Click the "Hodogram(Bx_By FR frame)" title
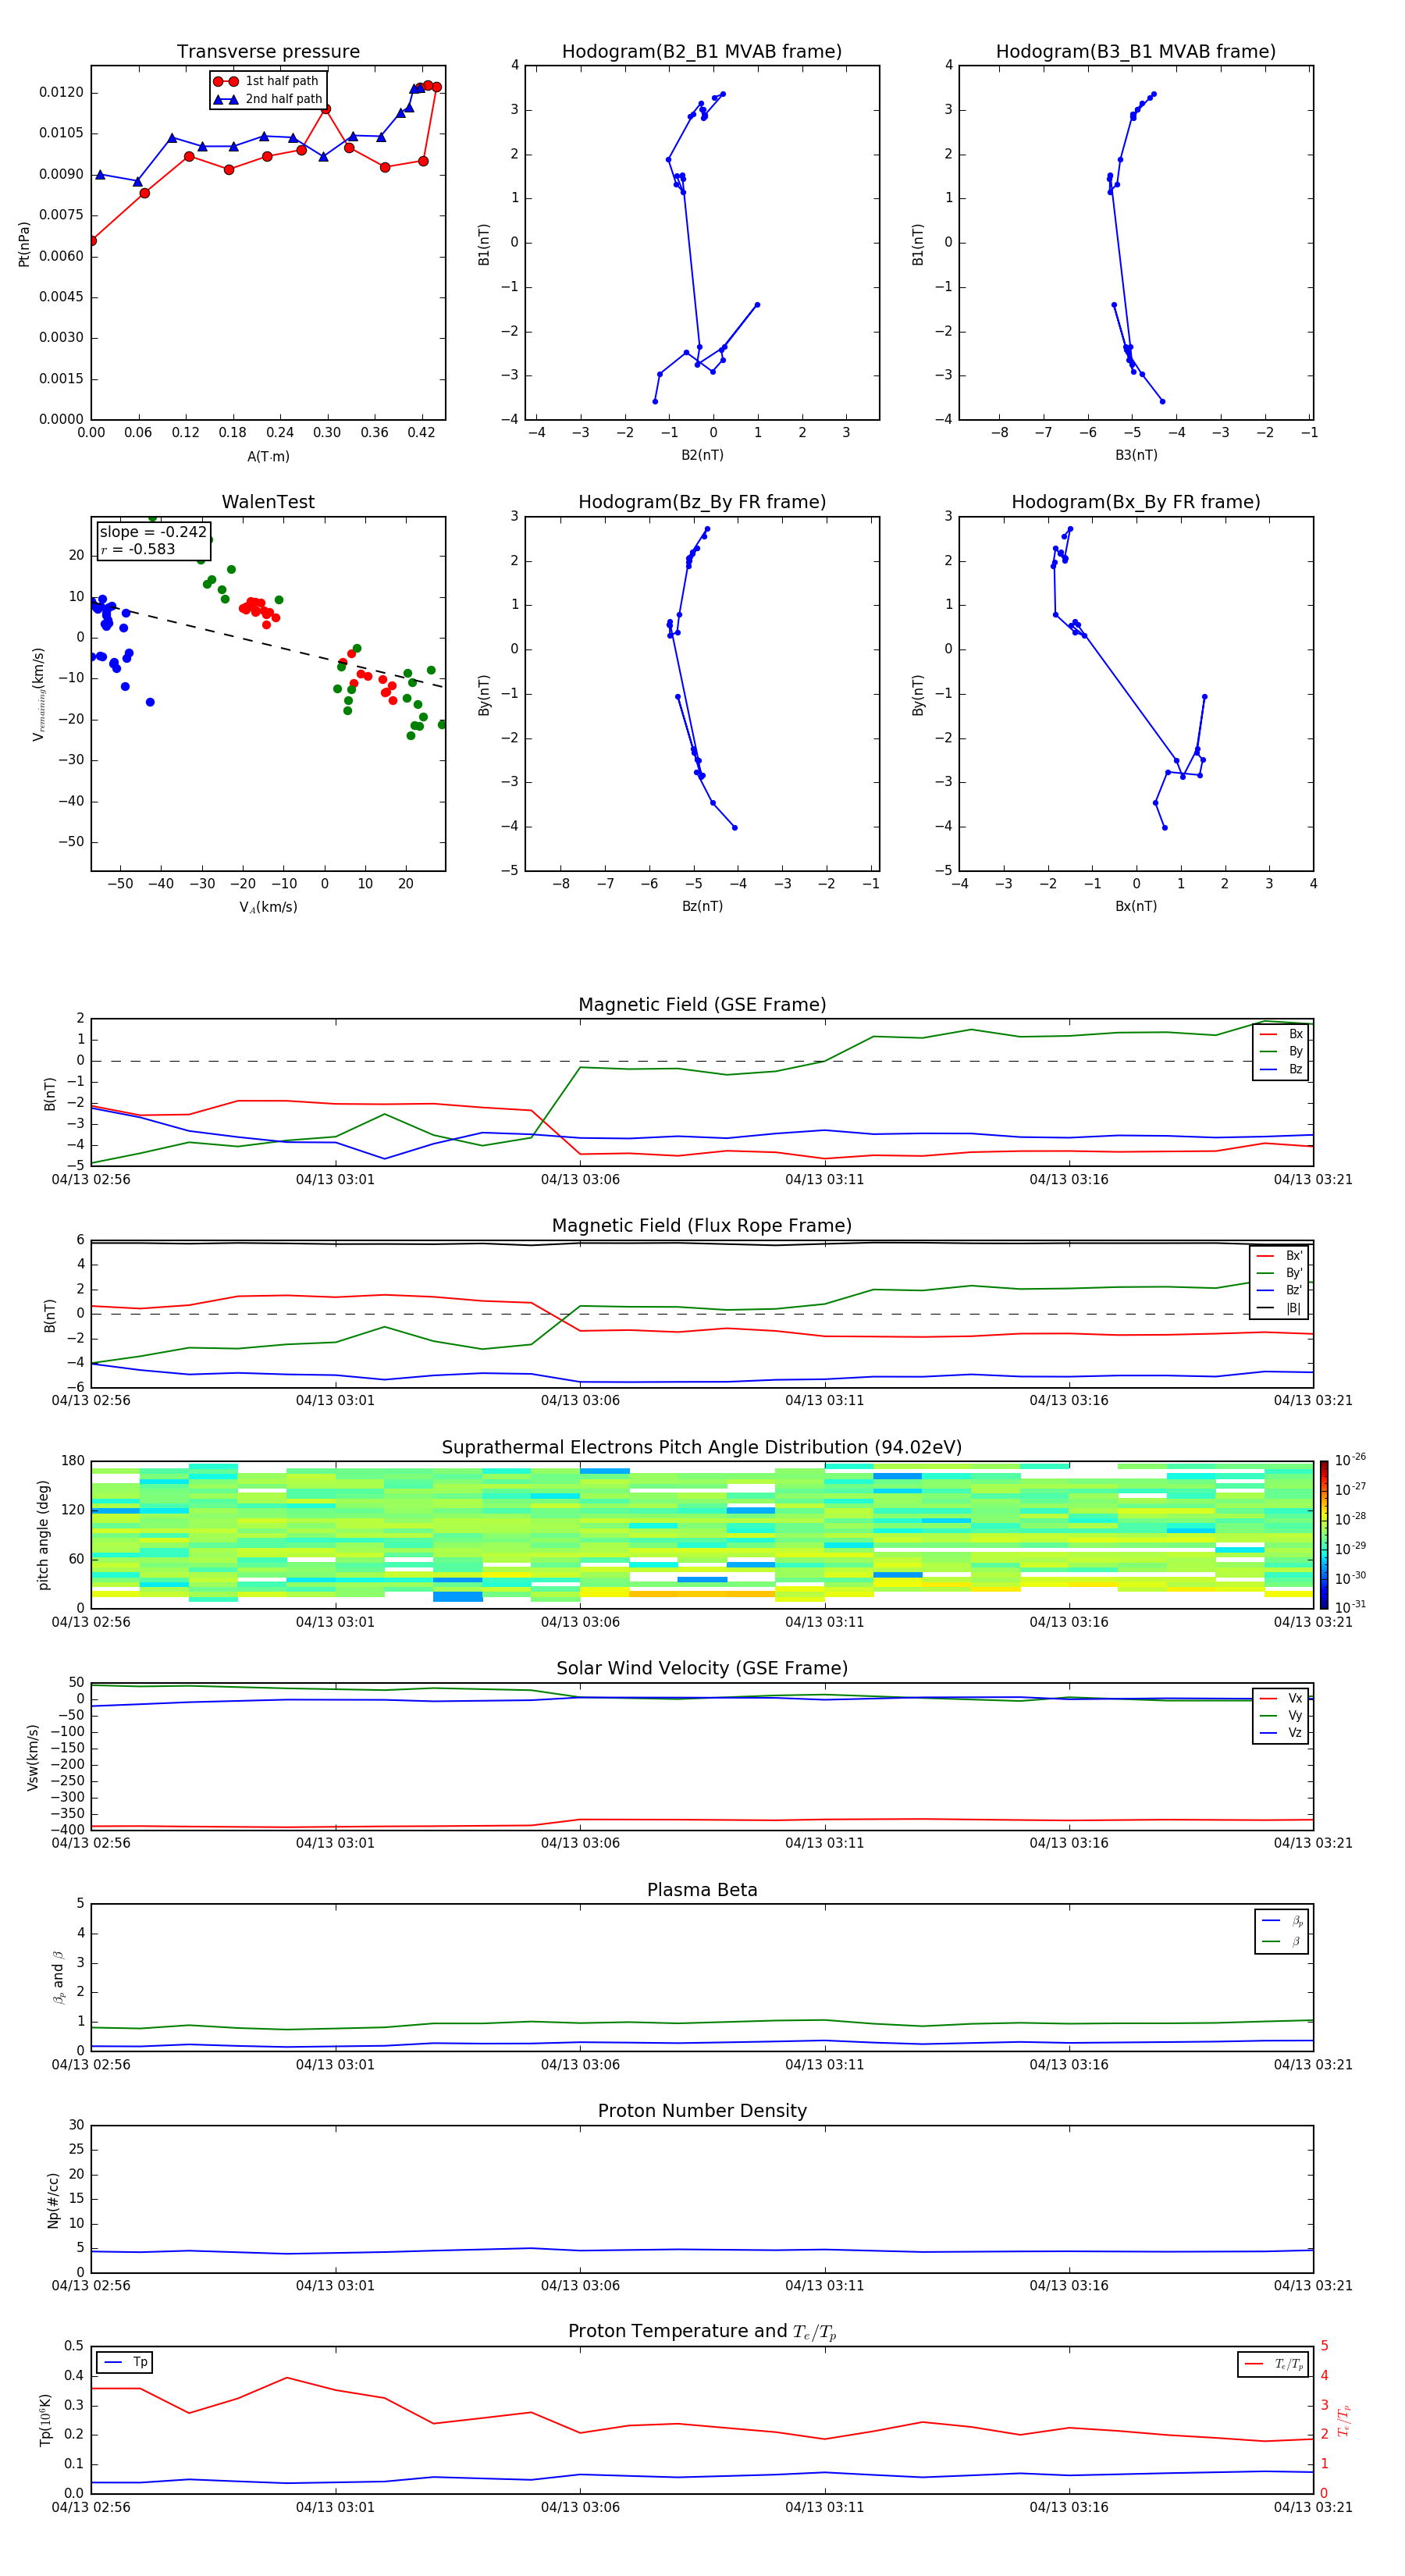Viewport: 1405px width, 2576px height. coord(1136,502)
